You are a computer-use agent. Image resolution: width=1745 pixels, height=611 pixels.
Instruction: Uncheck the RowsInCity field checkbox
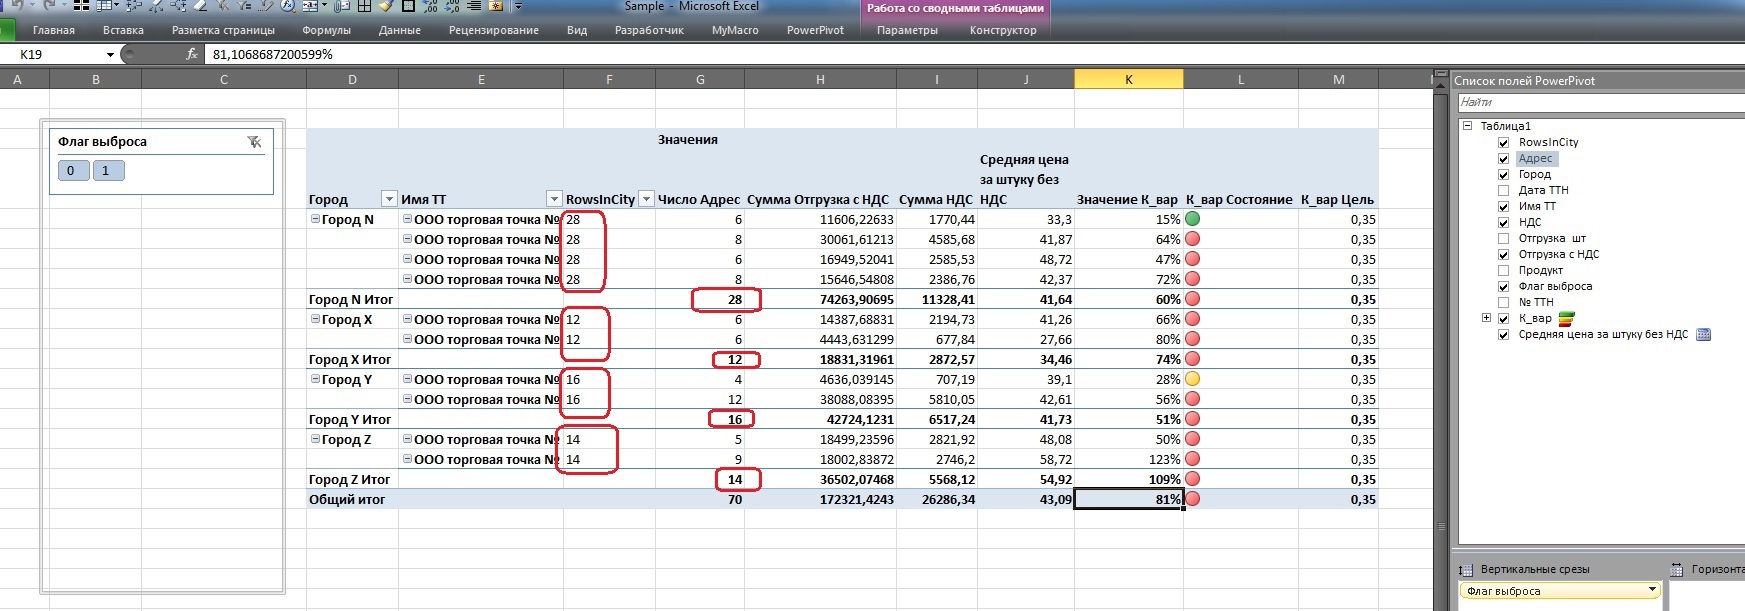(x=1503, y=142)
